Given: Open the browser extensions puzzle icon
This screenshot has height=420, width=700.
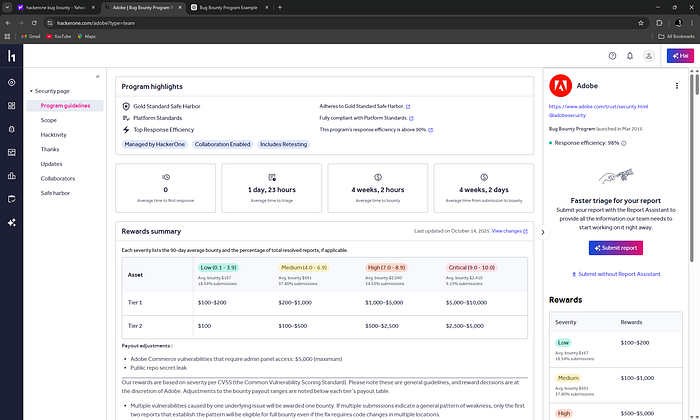Looking at the screenshot, I should coord(659,23).
